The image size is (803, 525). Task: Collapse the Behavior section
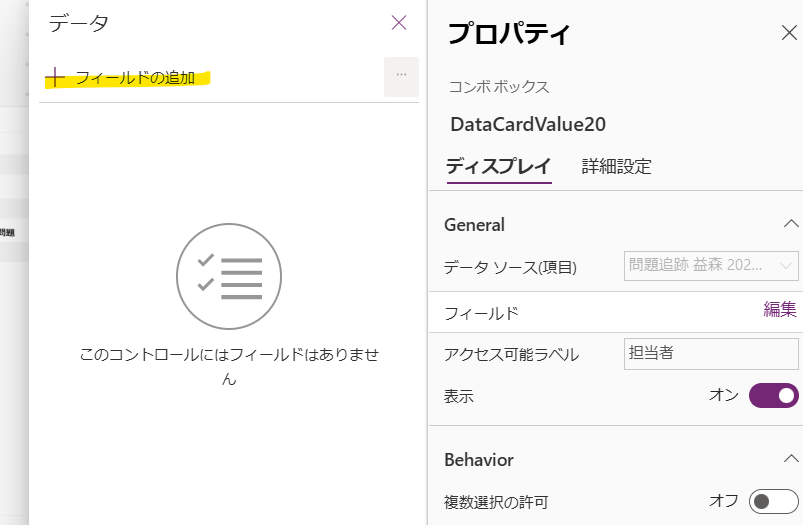(x=791, y=458)
